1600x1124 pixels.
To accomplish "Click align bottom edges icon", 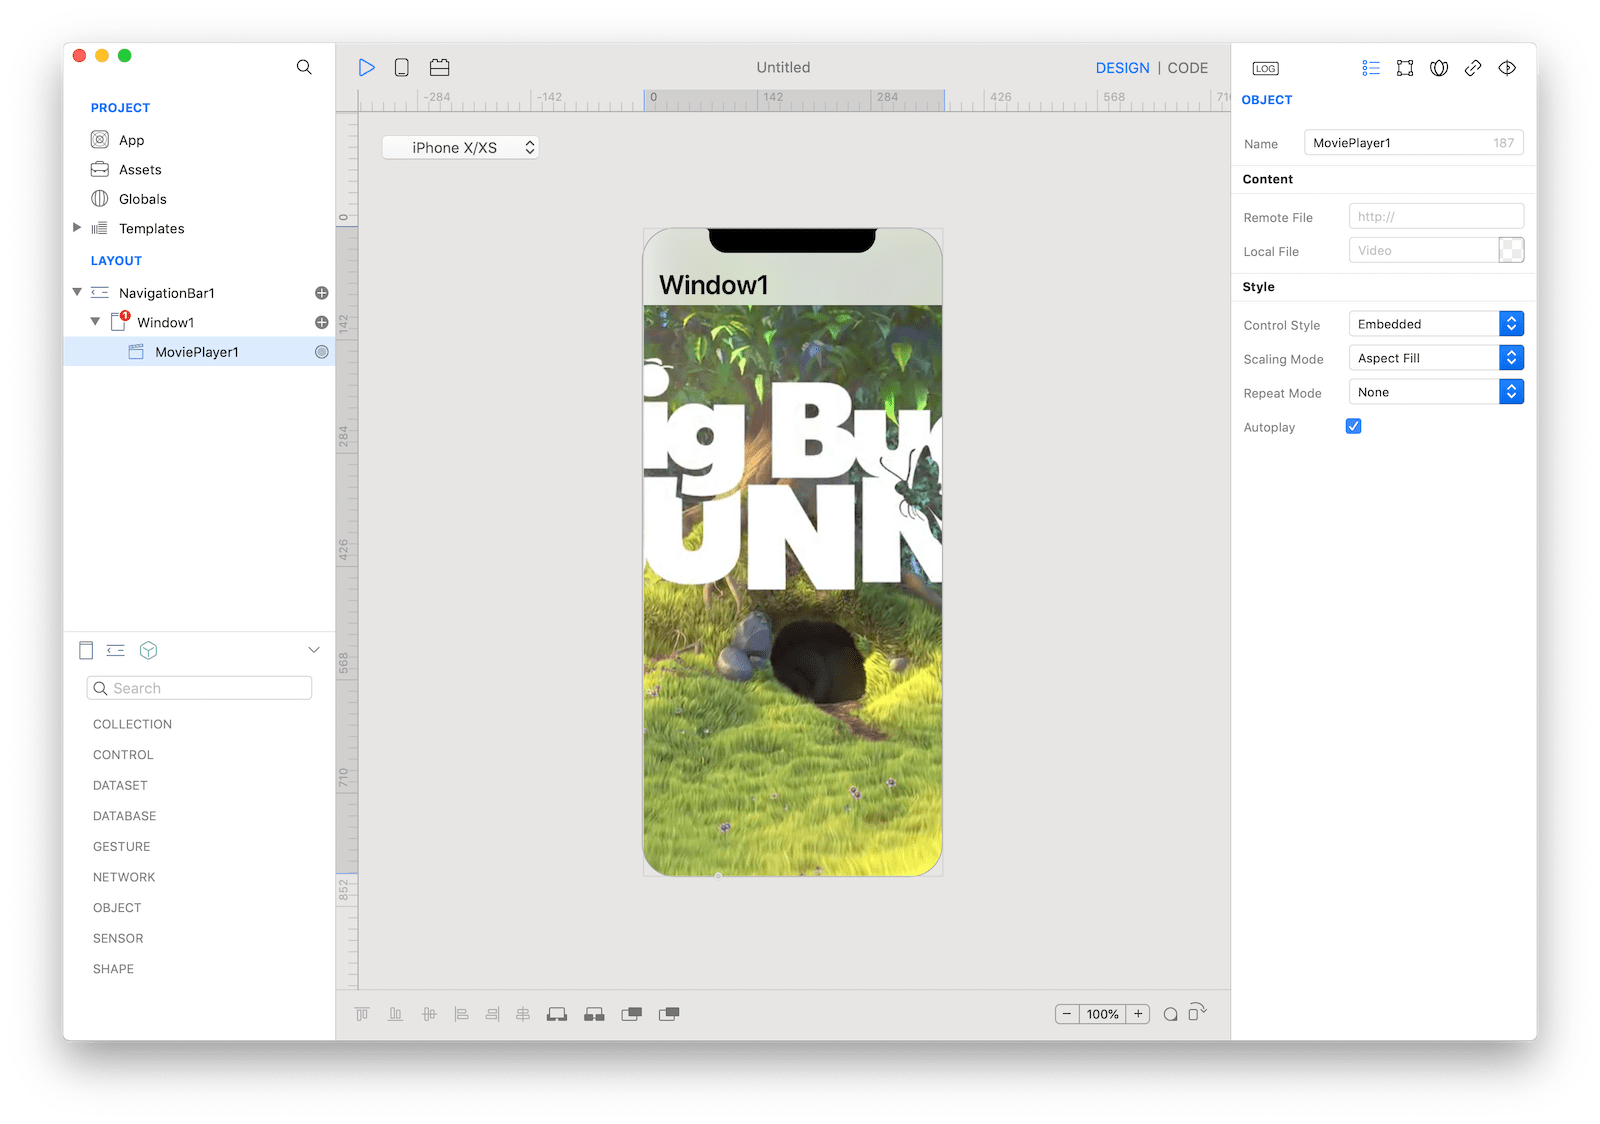I will point(395,1014).
